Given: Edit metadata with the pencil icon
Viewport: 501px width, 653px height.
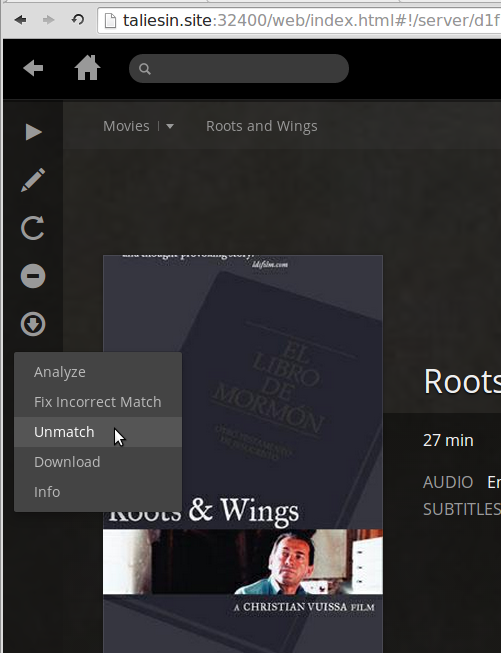Looking at the screenshot, I should [x=33, y=180].
